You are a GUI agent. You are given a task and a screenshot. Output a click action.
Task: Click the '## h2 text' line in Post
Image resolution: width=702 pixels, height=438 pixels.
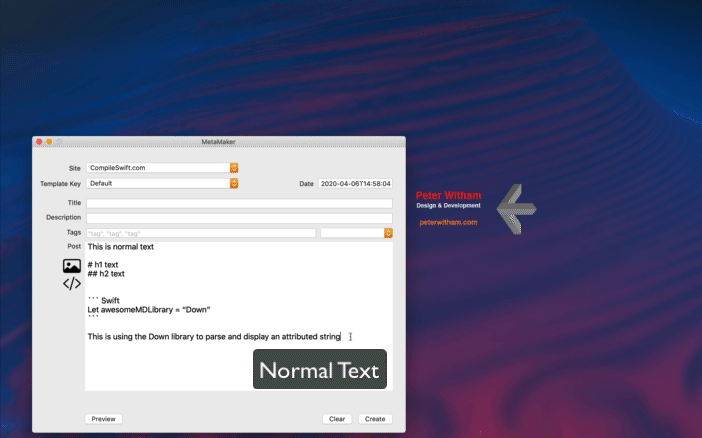(106, 274)
